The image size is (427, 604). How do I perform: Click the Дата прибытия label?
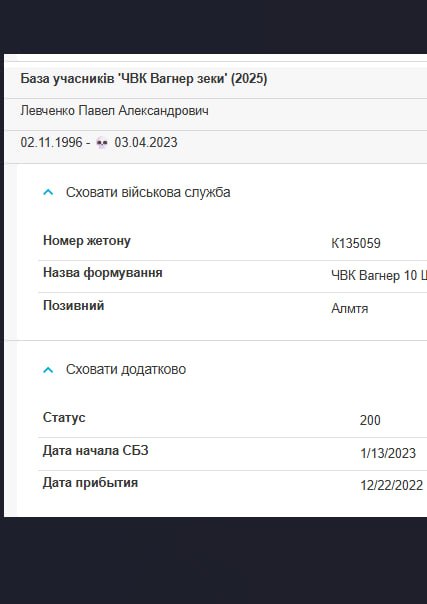[x=90, y=483]
